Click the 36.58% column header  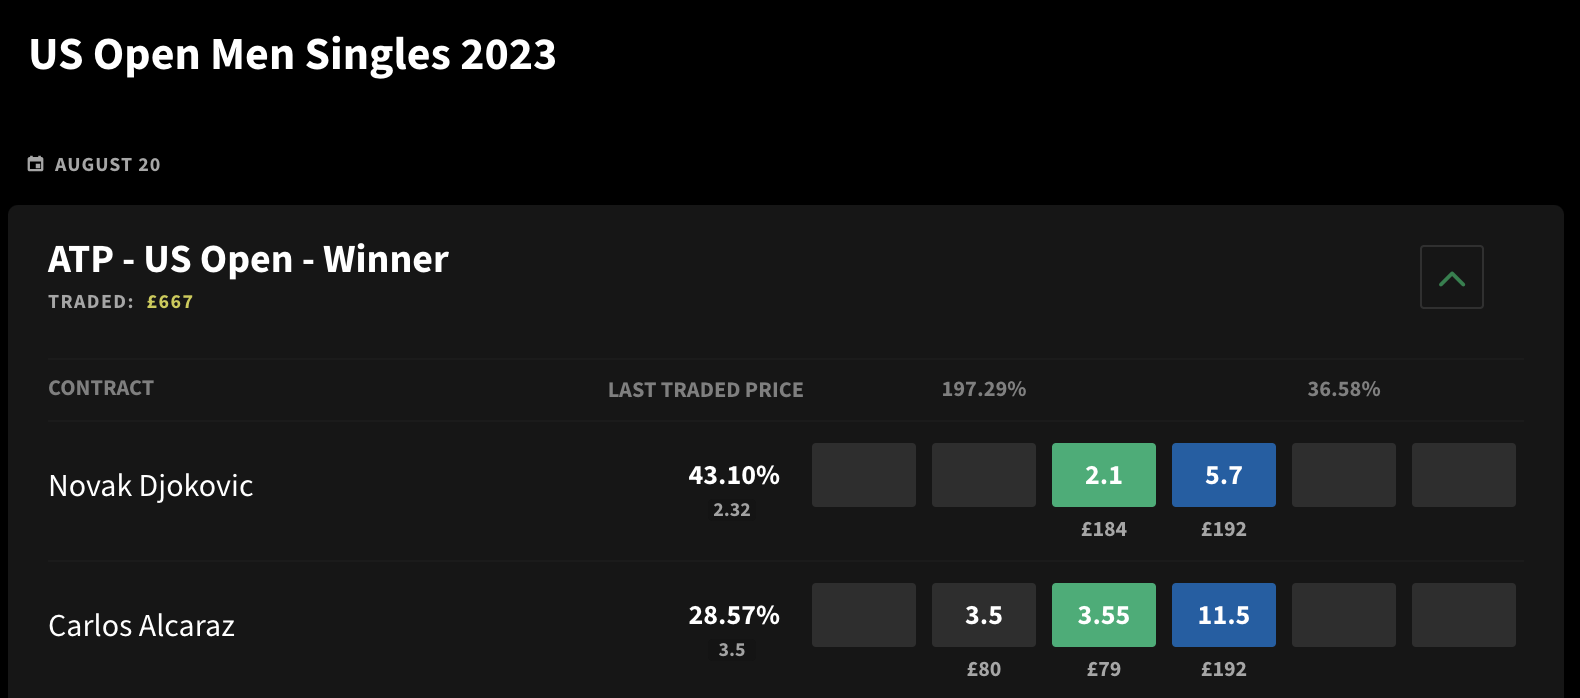click(1344, 389)
